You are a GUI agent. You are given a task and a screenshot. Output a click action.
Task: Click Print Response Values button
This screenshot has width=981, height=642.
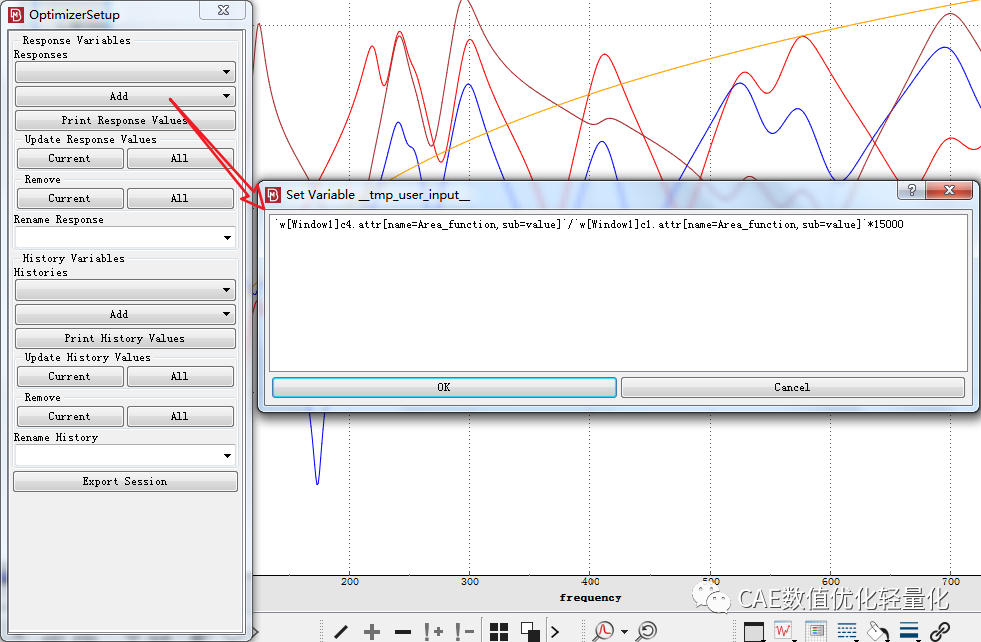point(125,120)
